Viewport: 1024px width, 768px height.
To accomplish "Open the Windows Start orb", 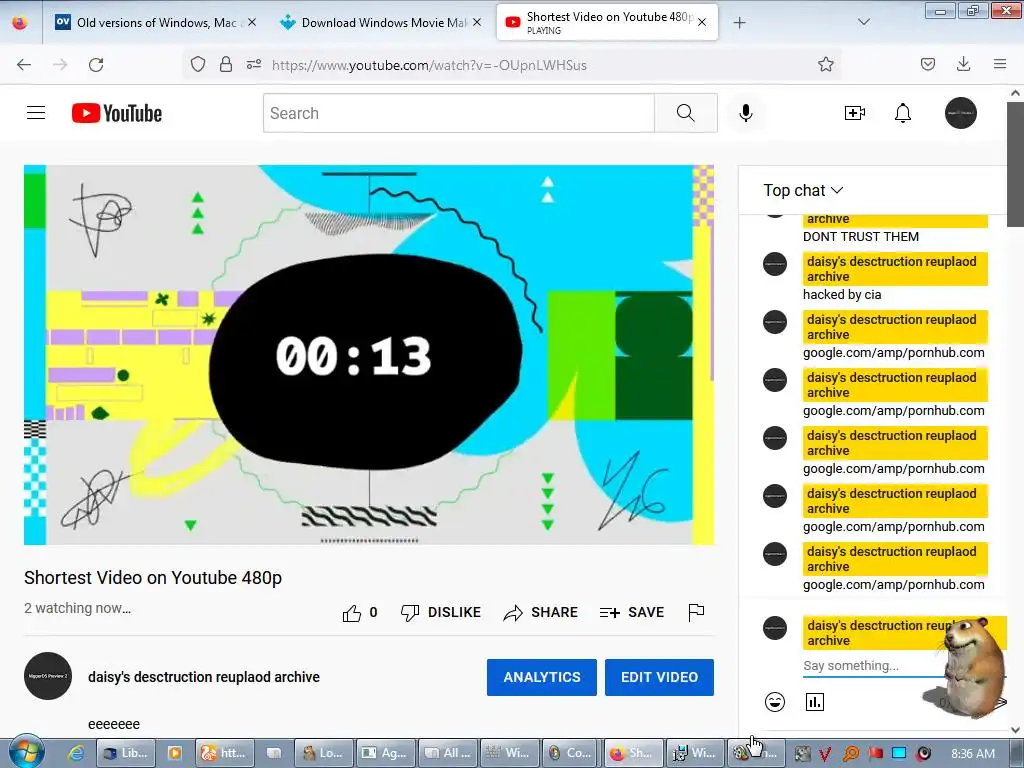I will click(27, 753).
